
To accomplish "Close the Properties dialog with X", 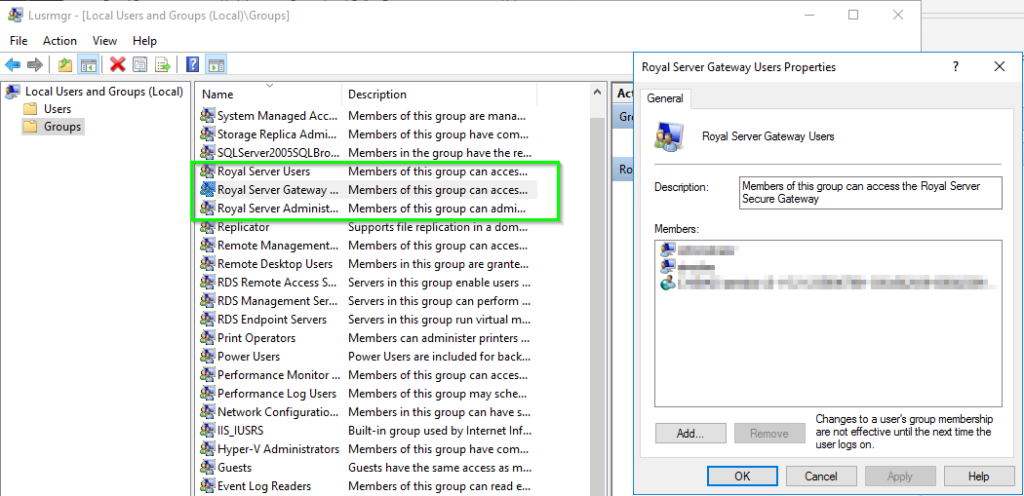I will pos(999,66).
